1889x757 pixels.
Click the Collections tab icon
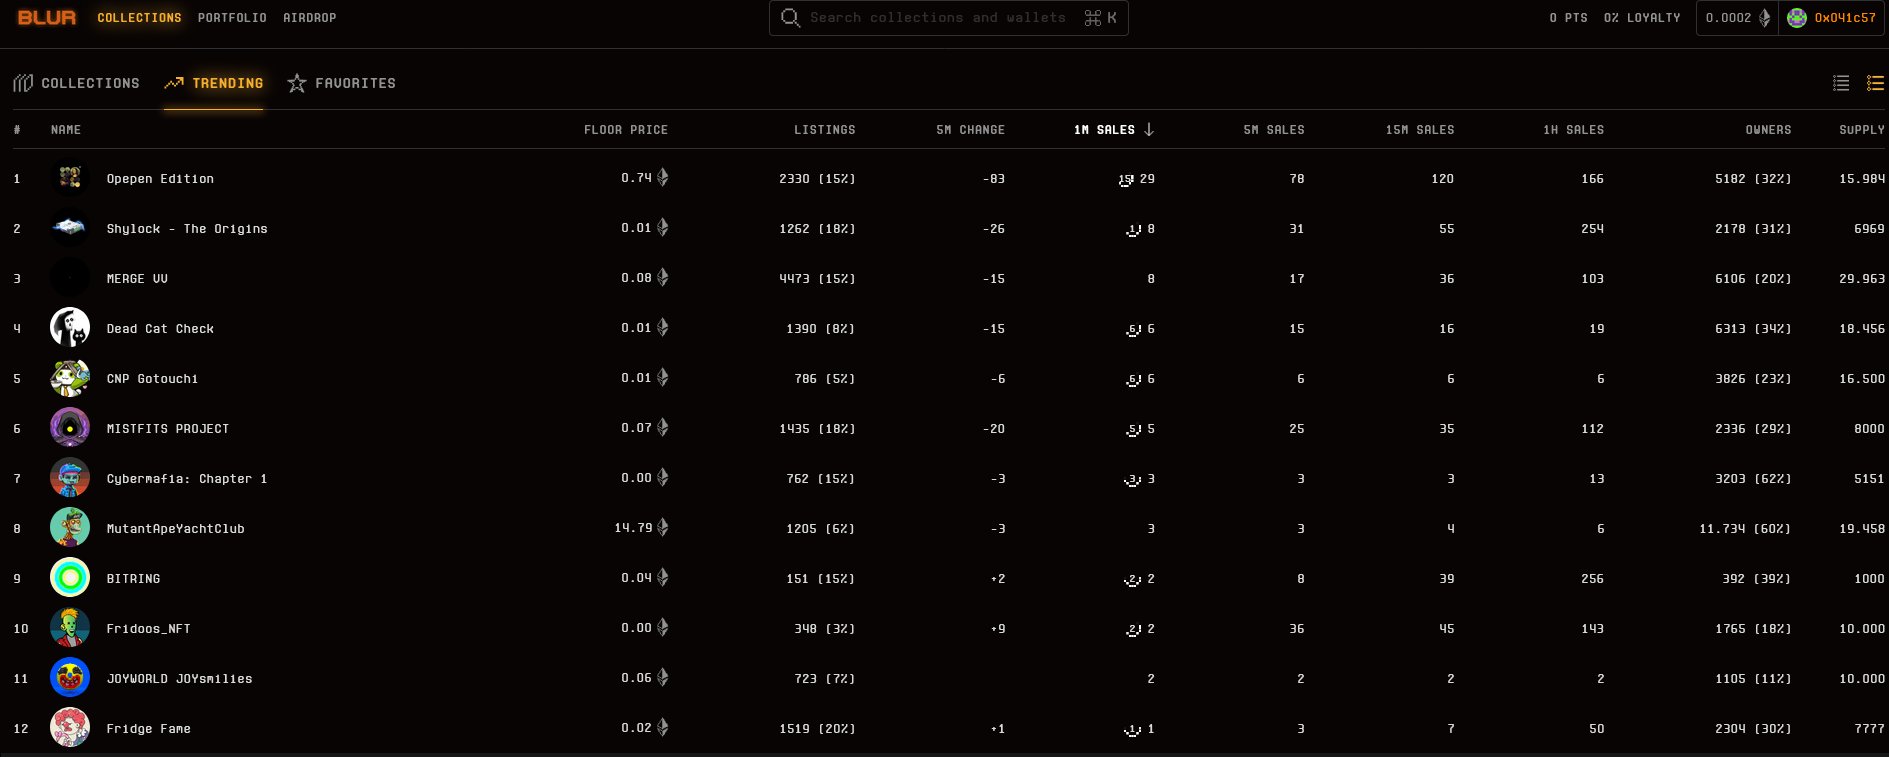(x=23, y=83)
